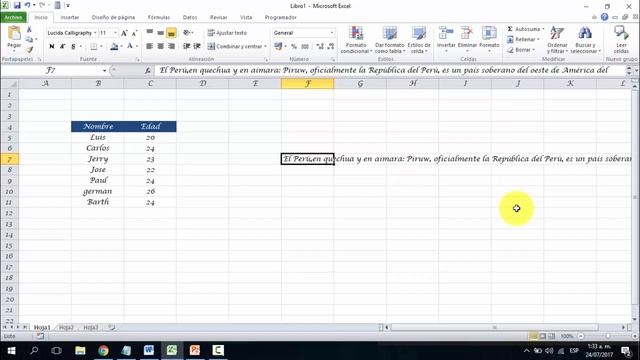Viewport: 640px width, 360px height.
Task: Click the column F header
Action: [308, 84]
